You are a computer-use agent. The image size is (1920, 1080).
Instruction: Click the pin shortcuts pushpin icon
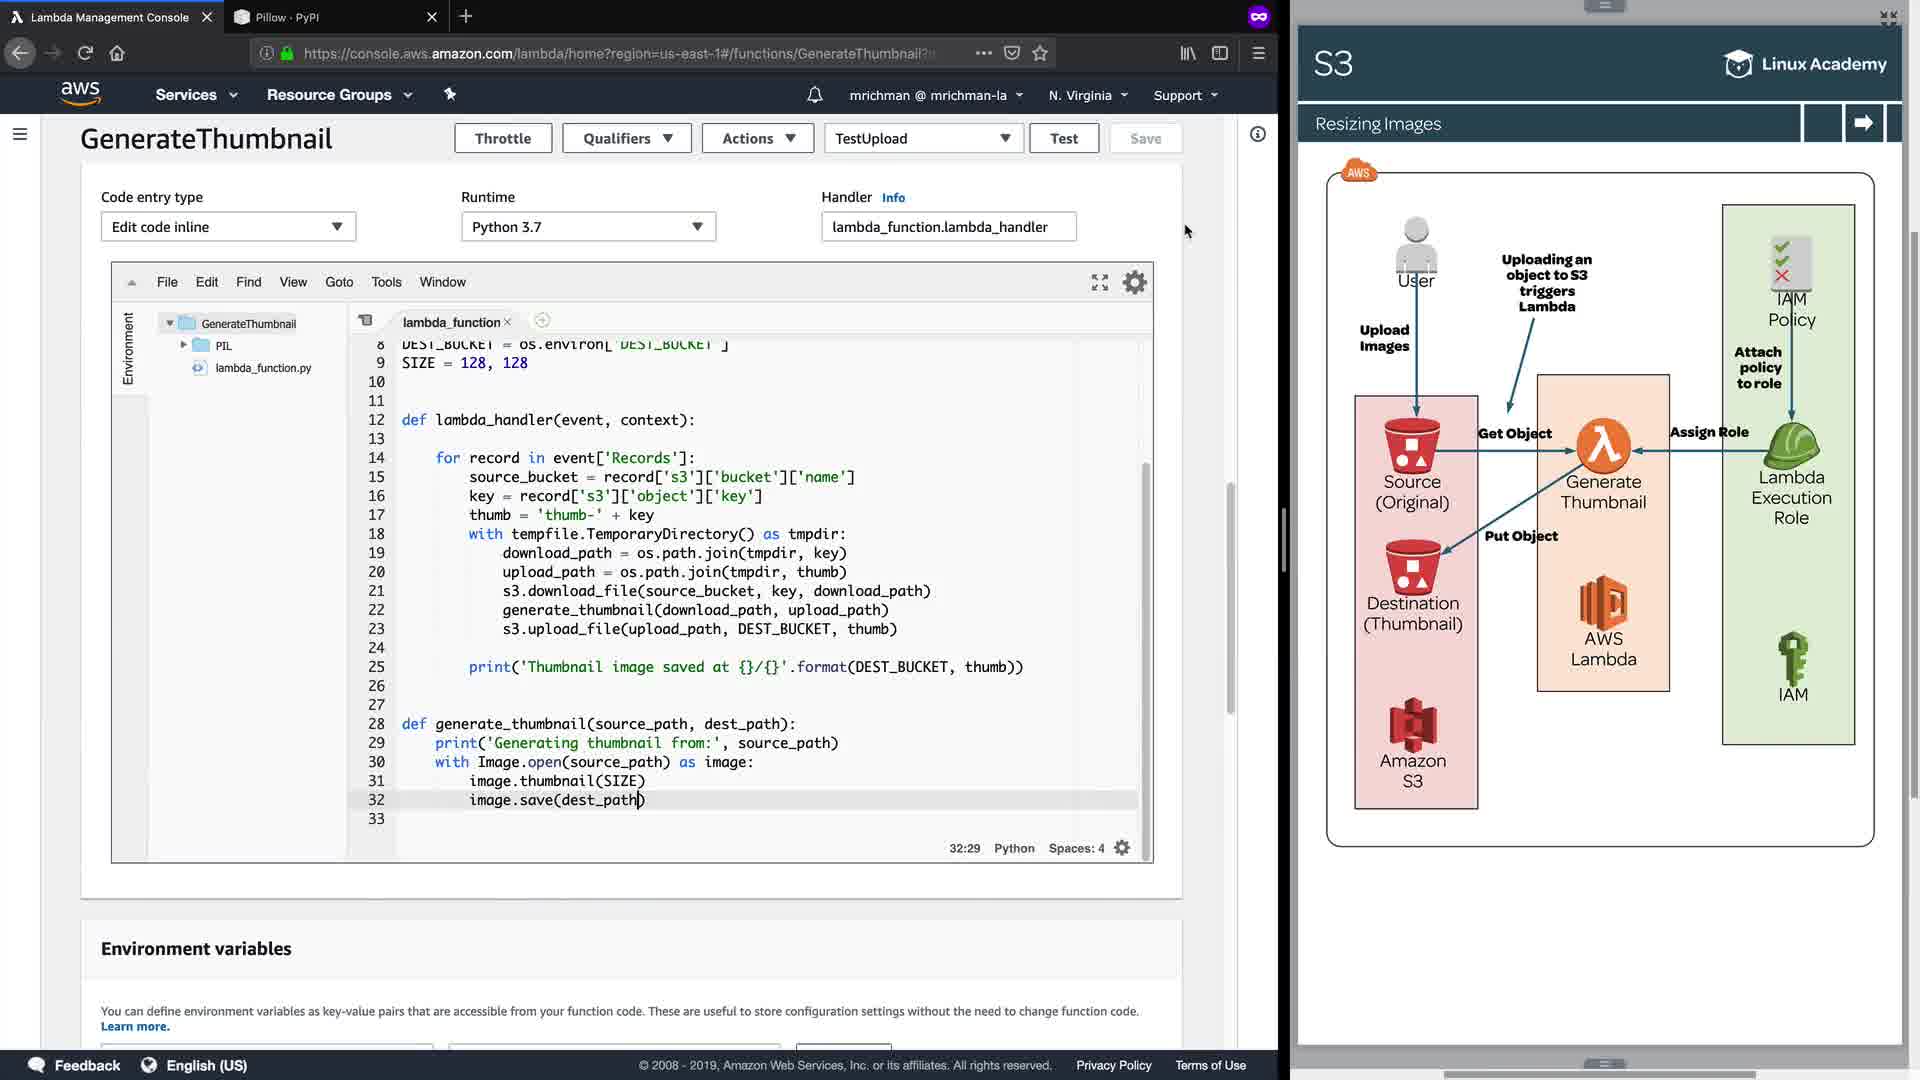click(450, 94)
